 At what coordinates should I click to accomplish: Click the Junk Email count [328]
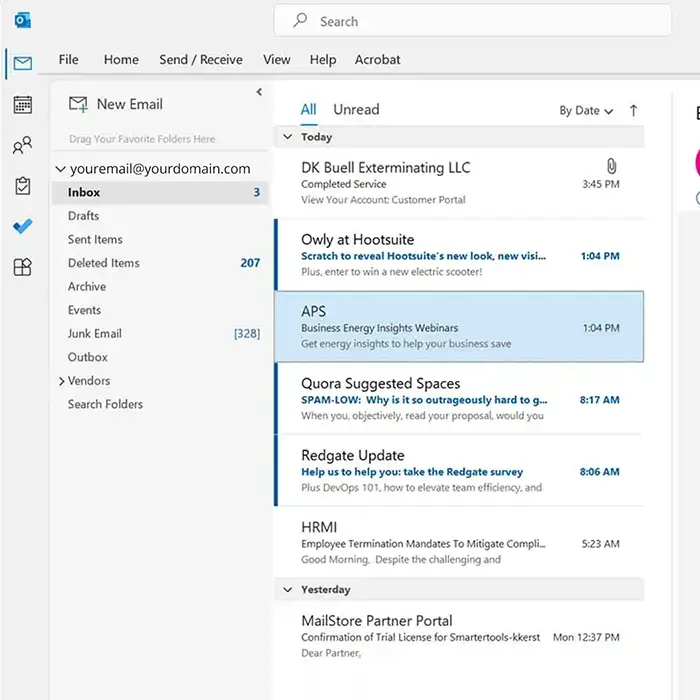247,334
